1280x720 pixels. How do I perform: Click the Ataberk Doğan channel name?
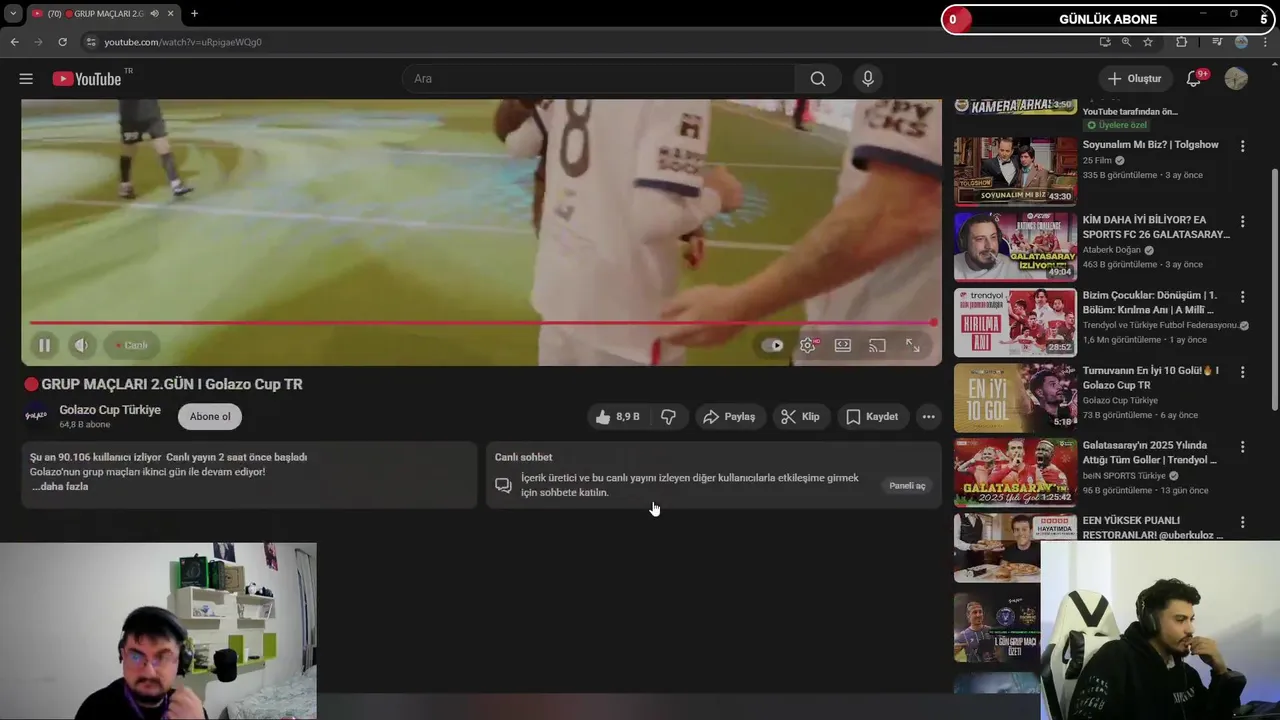pyautogui.click(x=1111, y=250)
